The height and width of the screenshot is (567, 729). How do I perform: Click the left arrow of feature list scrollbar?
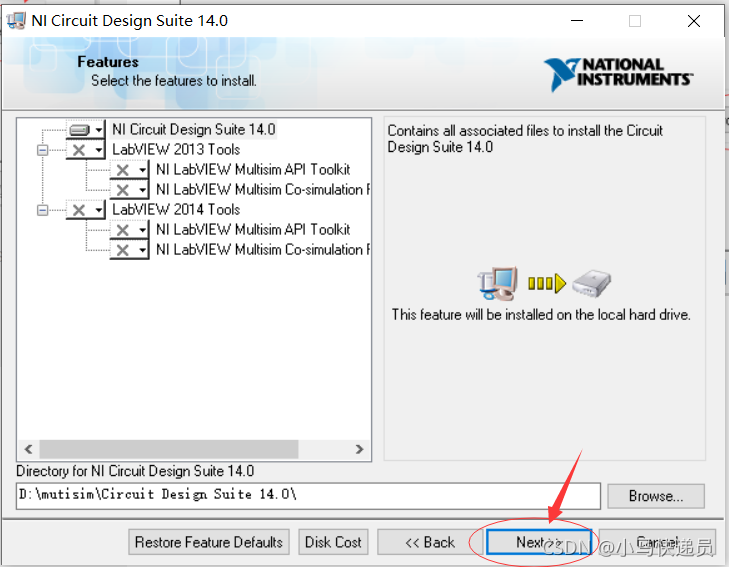point(28,449)
